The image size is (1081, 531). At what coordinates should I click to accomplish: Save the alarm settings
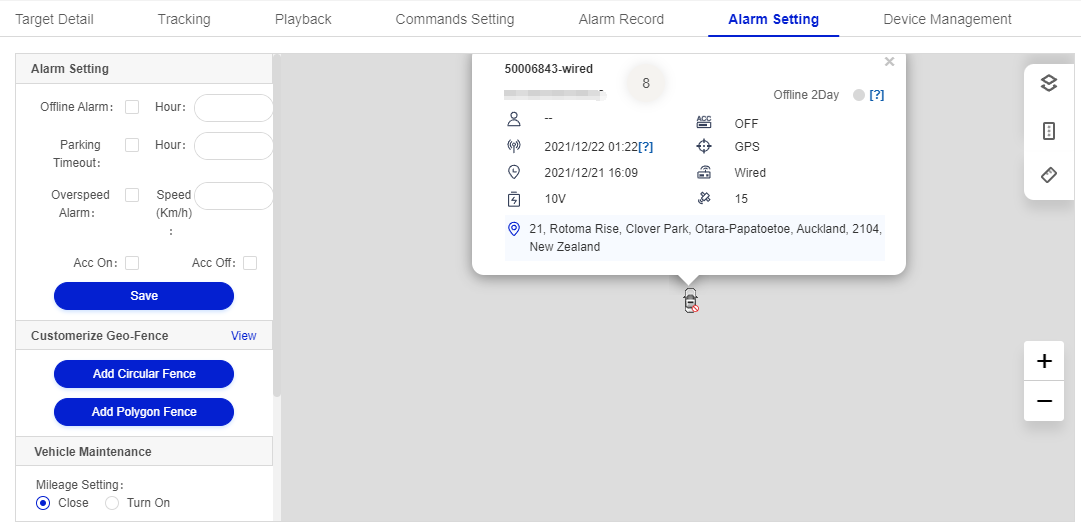144,296
